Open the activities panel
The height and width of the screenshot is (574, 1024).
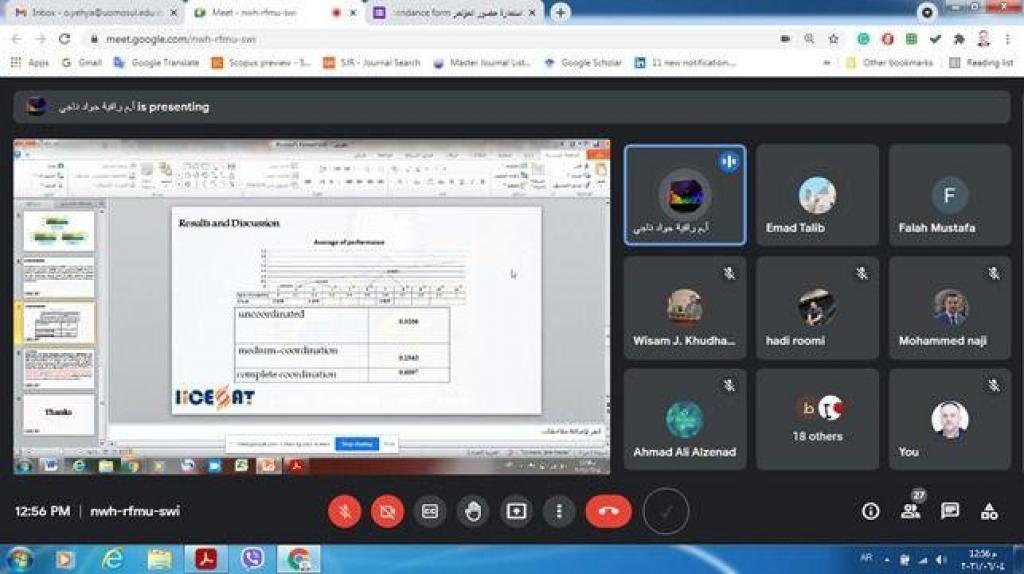click(x=989, y=511)
